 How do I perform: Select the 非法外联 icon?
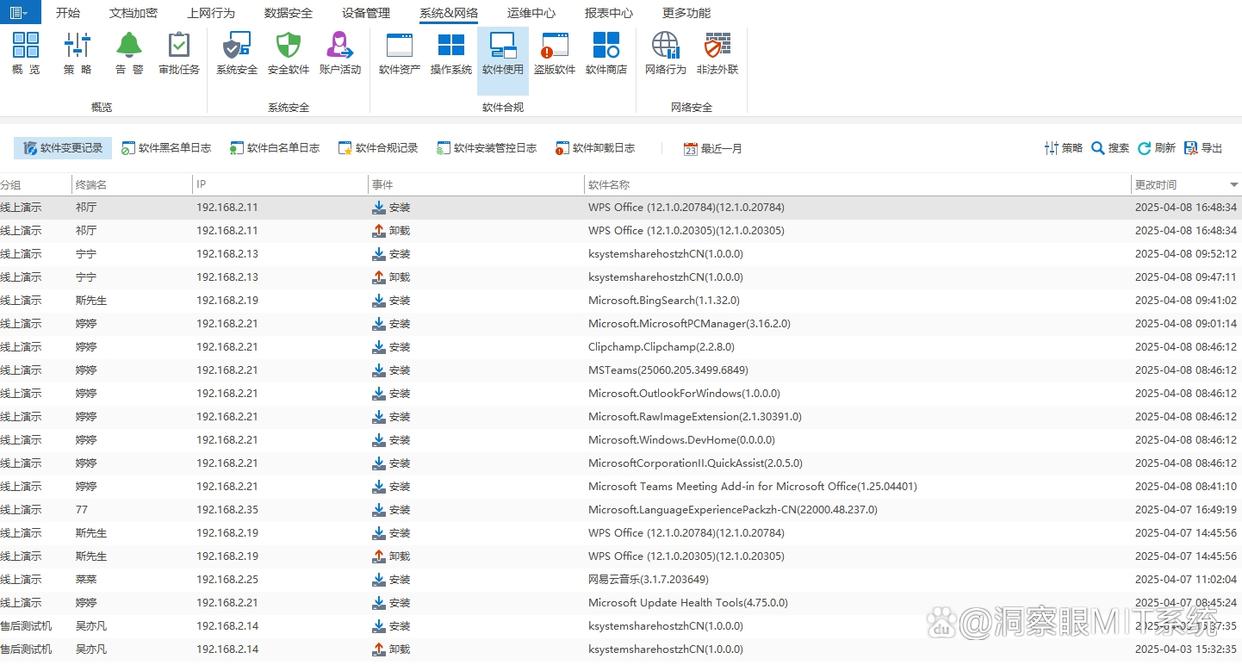717,55
